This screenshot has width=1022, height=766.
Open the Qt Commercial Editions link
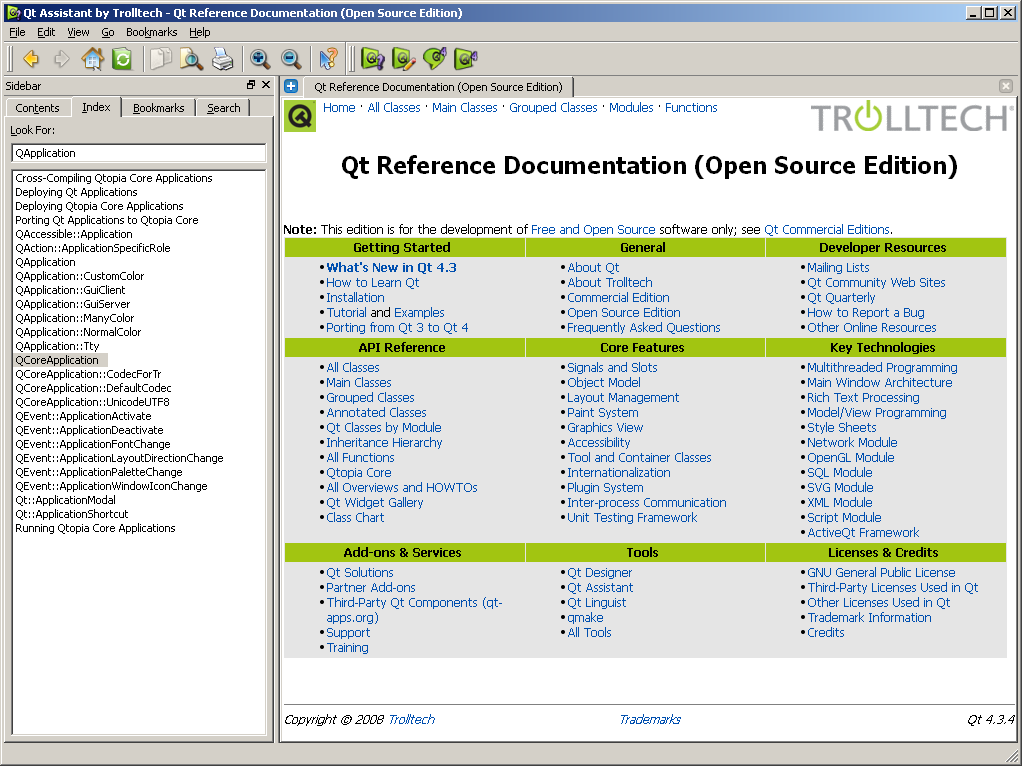click(826, 229)
